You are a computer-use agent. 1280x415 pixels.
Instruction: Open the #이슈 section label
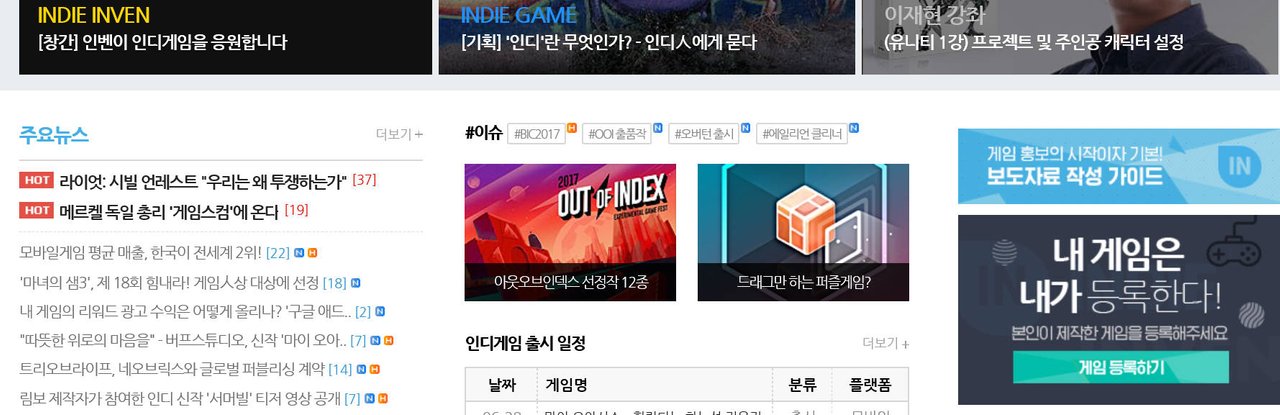483,133
